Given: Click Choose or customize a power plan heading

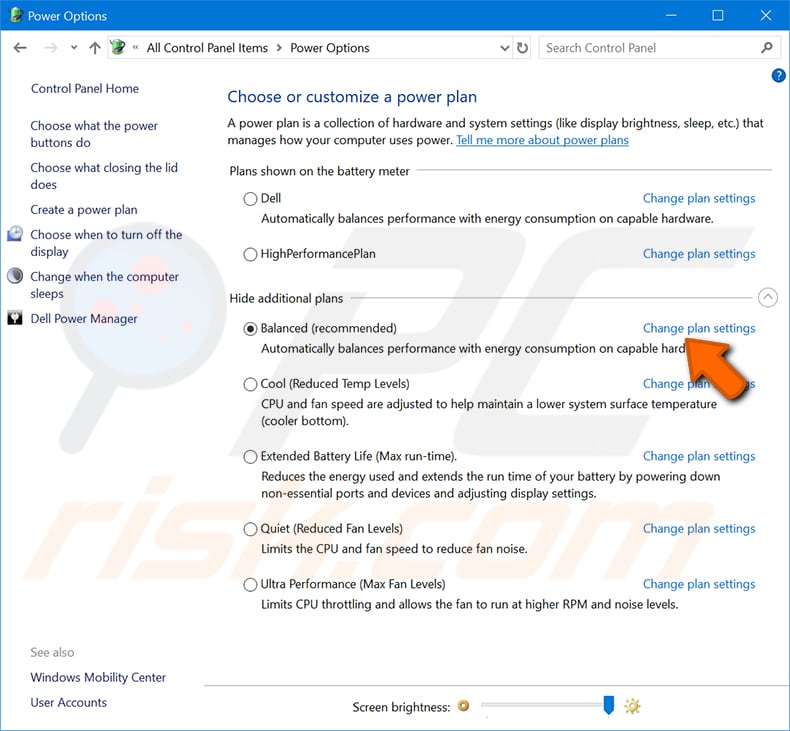Looking at the screenshot, I should coord(352,97).
